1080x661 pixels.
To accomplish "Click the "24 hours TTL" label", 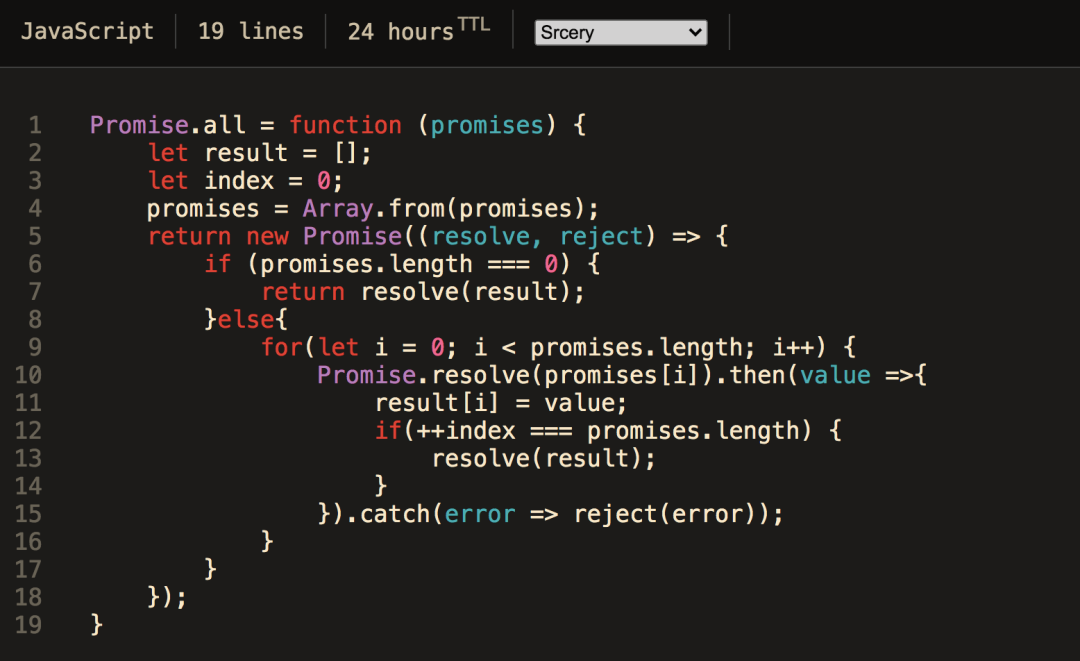I will click(x=419, y=30).
